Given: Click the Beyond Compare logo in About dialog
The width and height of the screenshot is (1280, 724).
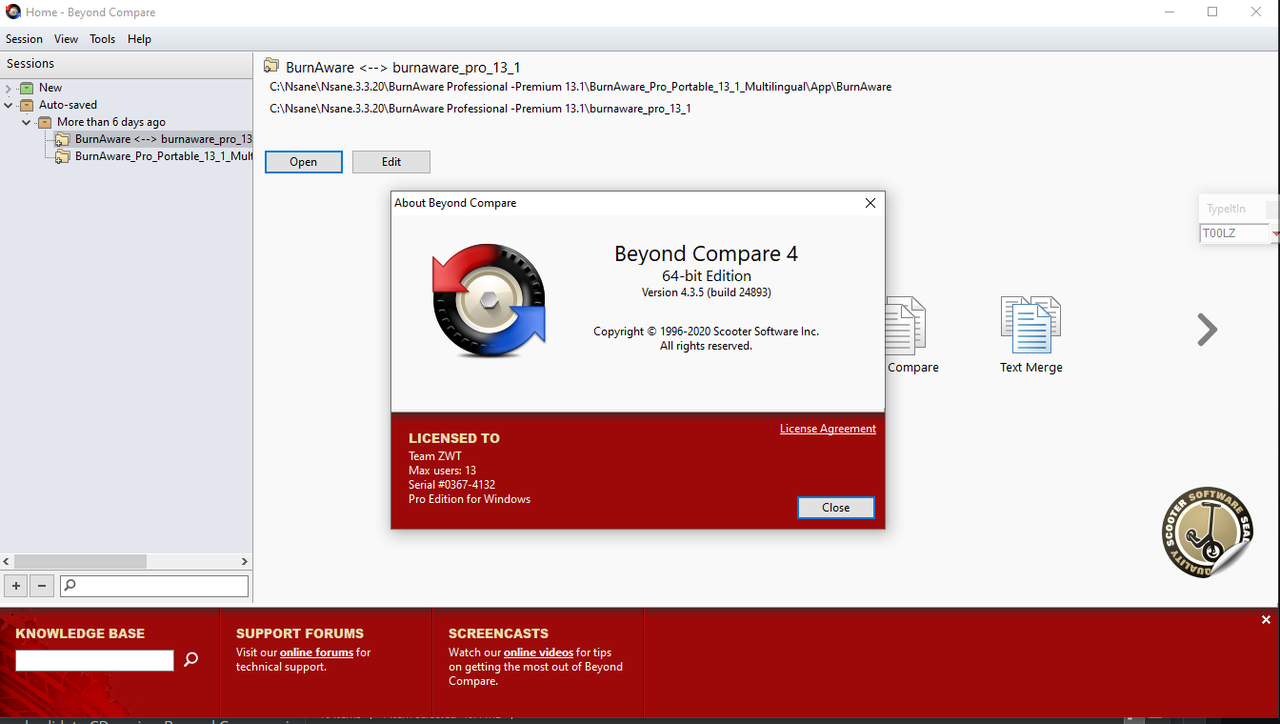Looking at the screenshot, I should [x=489, y=300].
